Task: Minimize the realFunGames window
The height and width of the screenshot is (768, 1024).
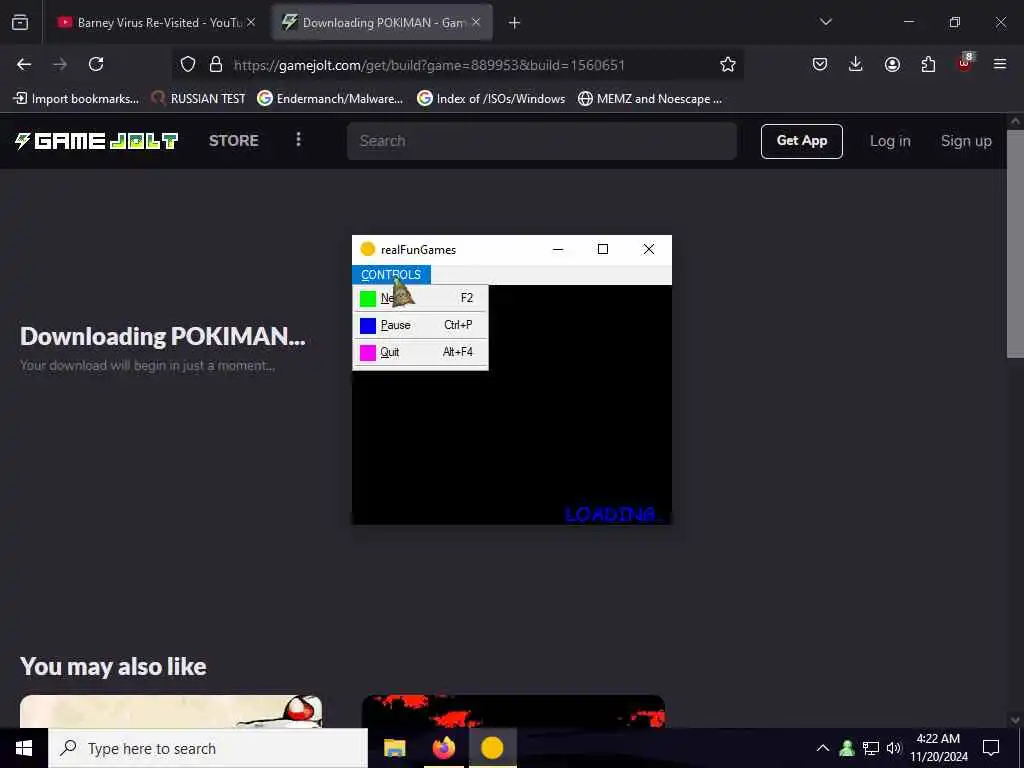Action: coord(558,249)
